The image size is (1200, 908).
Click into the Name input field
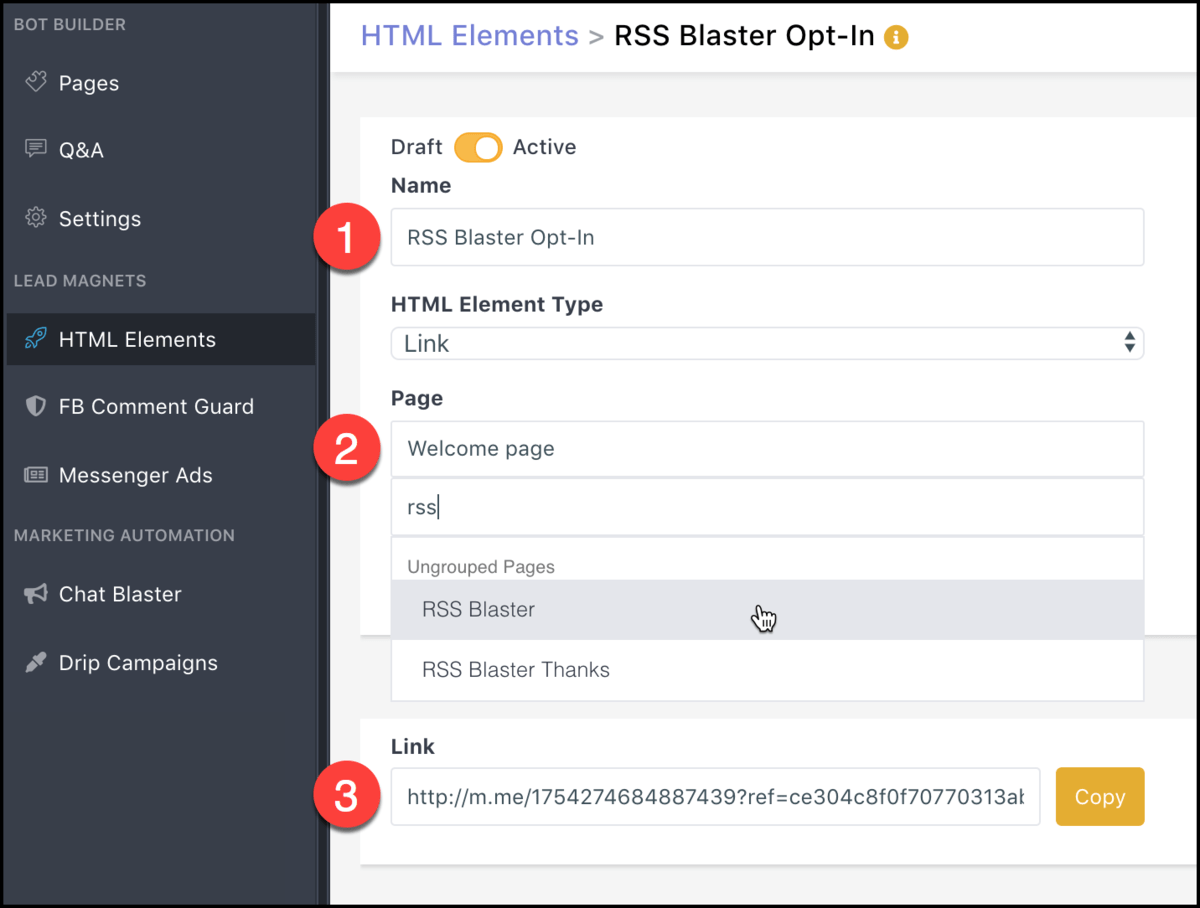[x=767, y=237]
